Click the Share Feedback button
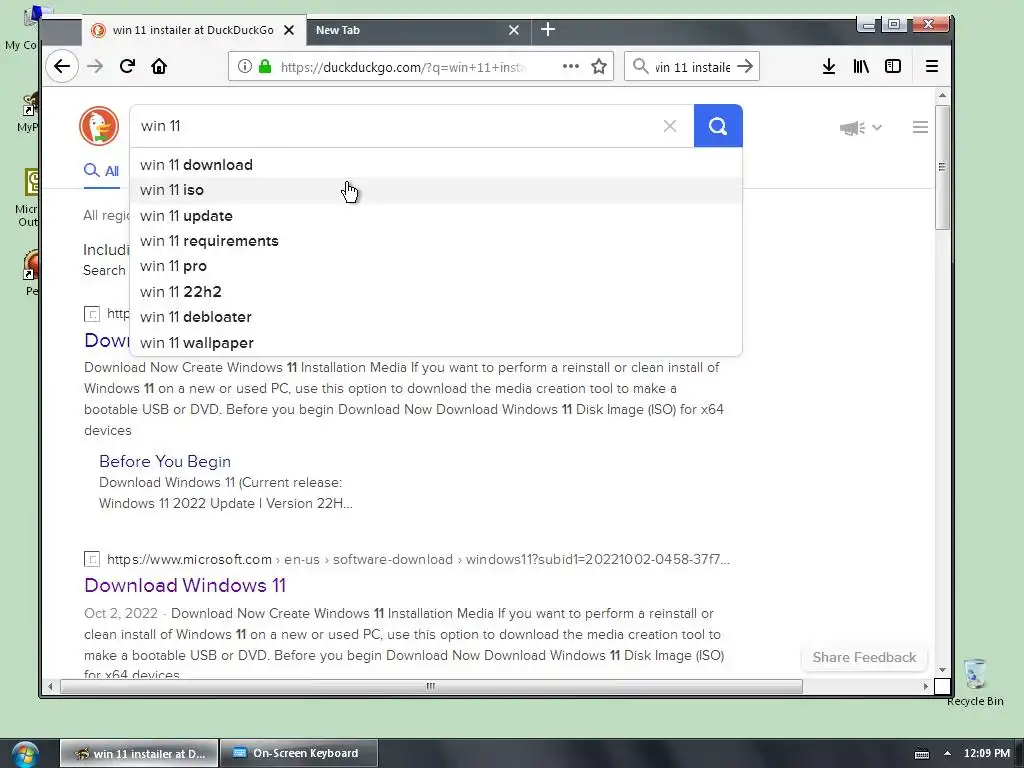 pyautogui.click(x=864, y=658)
